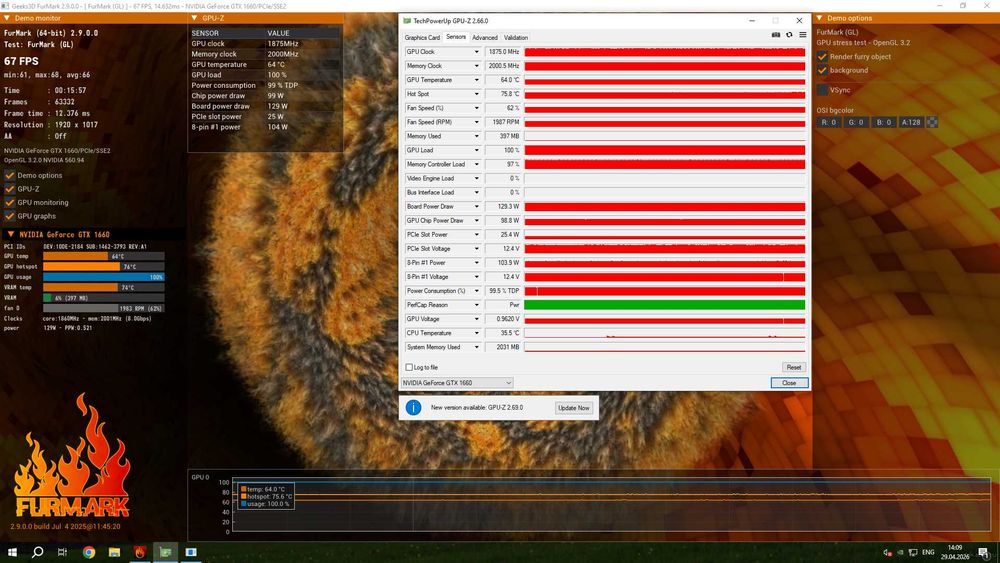Switch to the Validation tab
1000x563 pixels.
[x=516, y=38]
